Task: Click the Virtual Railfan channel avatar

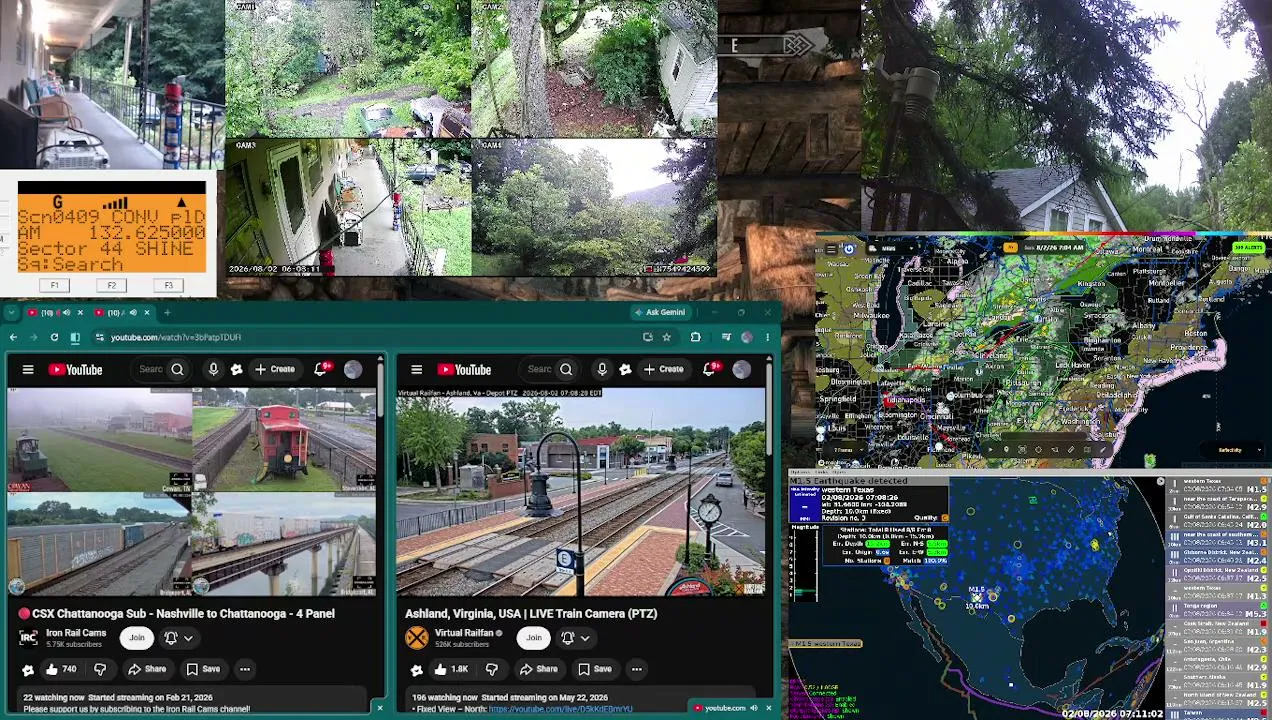Action: (416, 638)
